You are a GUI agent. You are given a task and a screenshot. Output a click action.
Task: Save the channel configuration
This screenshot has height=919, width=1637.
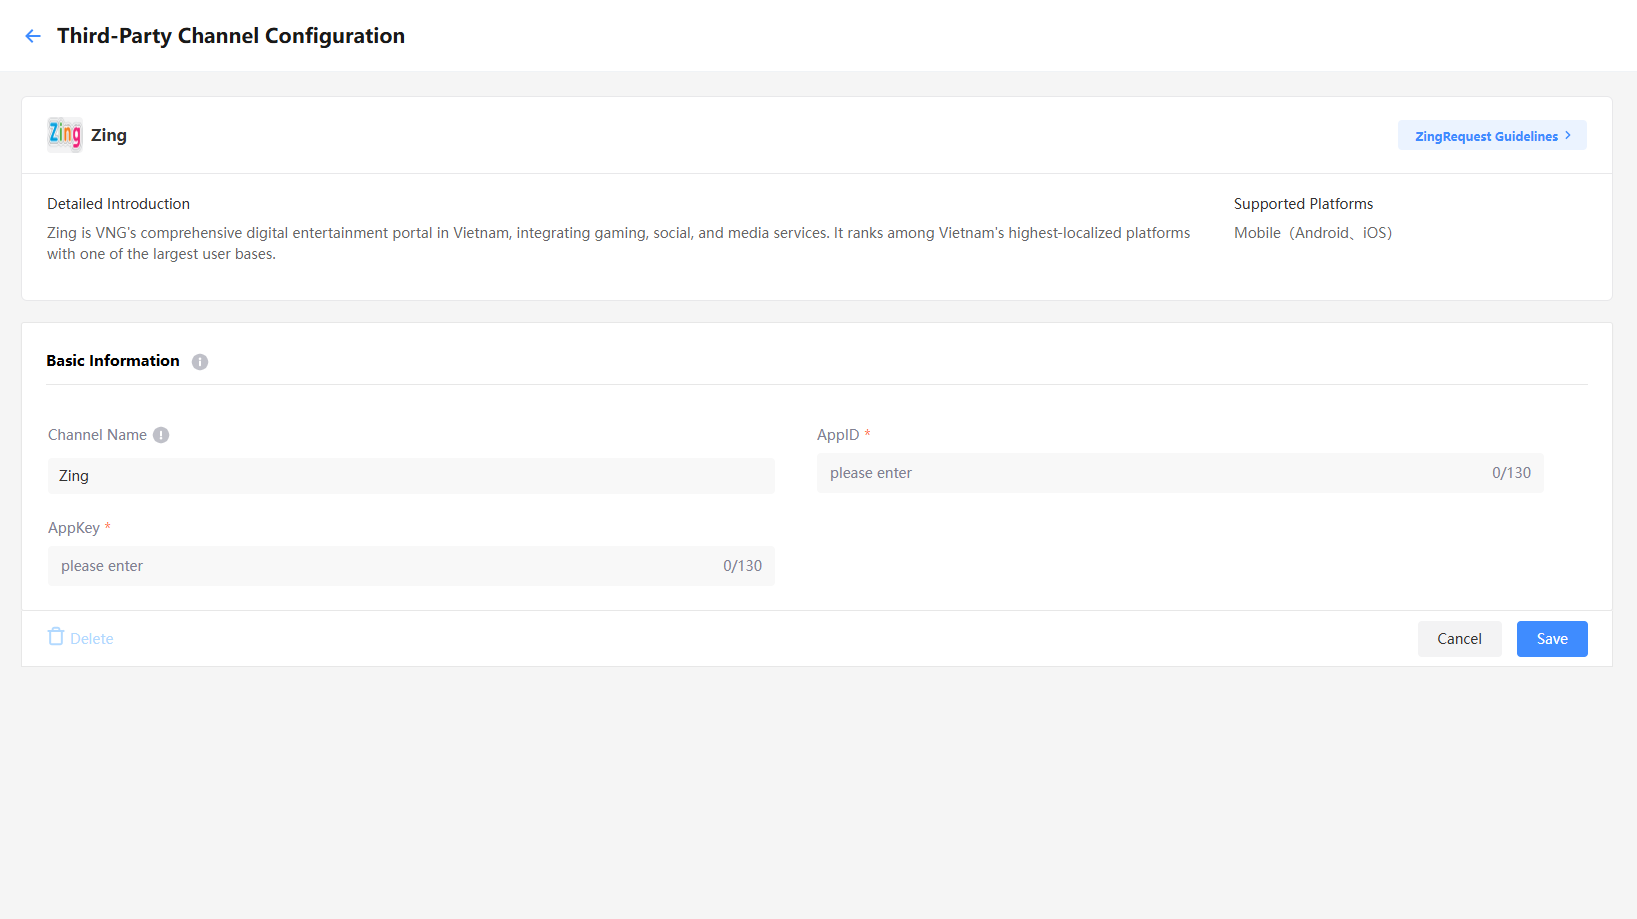pos(1552,639)
